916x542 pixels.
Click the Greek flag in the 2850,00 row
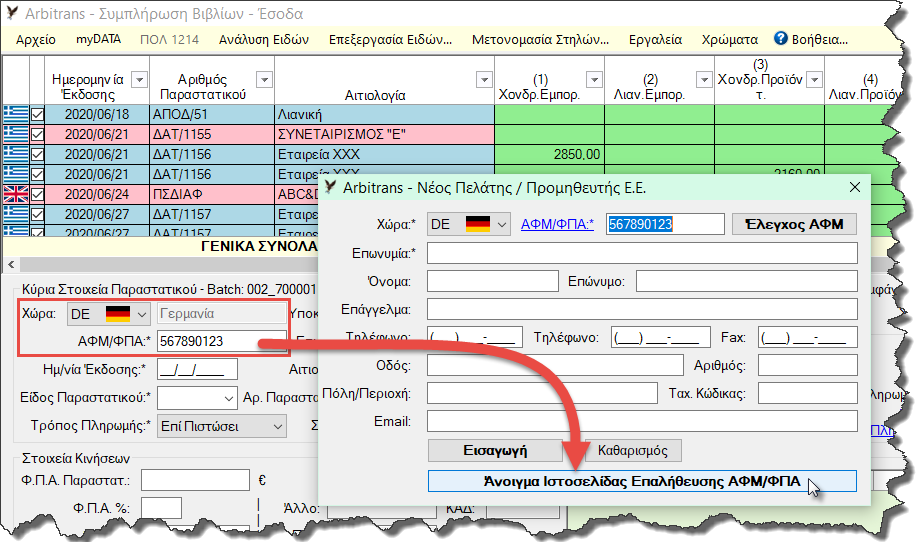[x=16, y=154]
